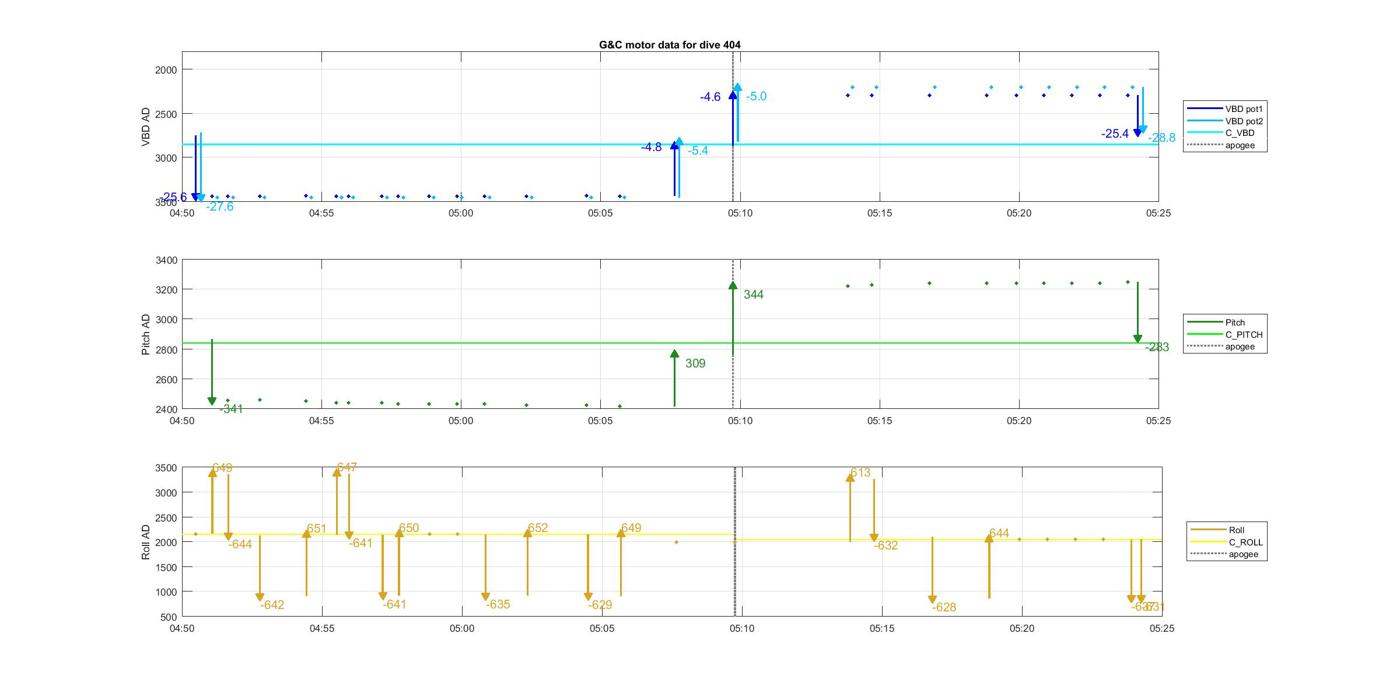This screenshot has height=693, width=1400.
Task: Click the '05:20' tick under the VBD plot
Action: pos(1019,213)
